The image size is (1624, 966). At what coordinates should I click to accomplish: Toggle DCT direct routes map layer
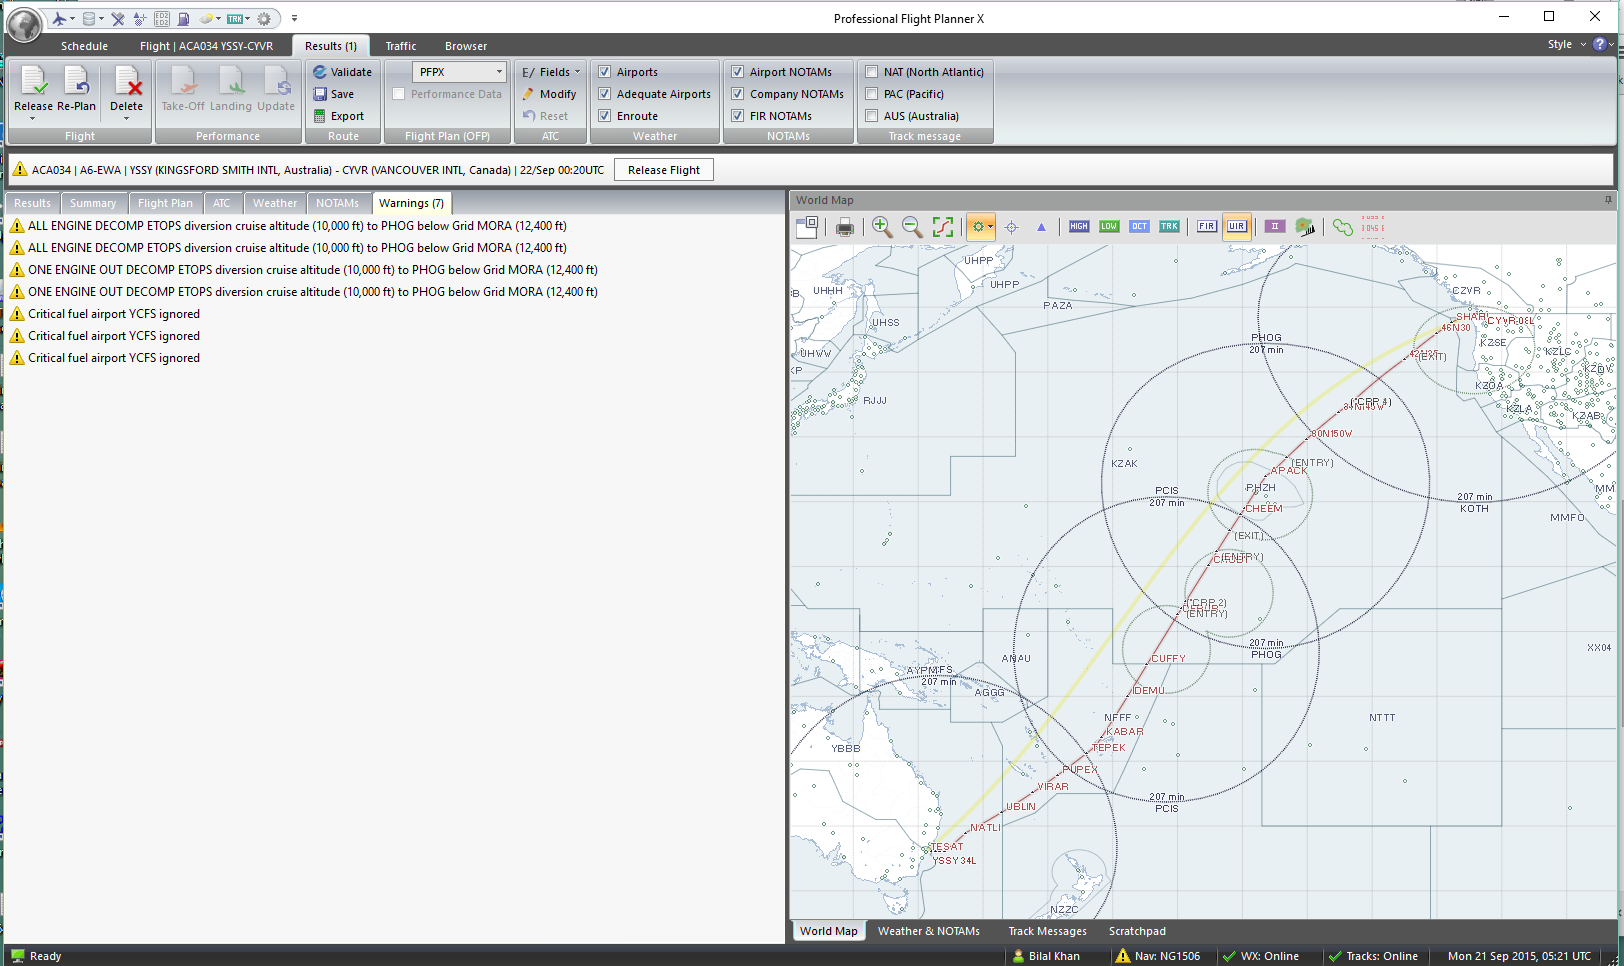click(x=1139, y=227)
